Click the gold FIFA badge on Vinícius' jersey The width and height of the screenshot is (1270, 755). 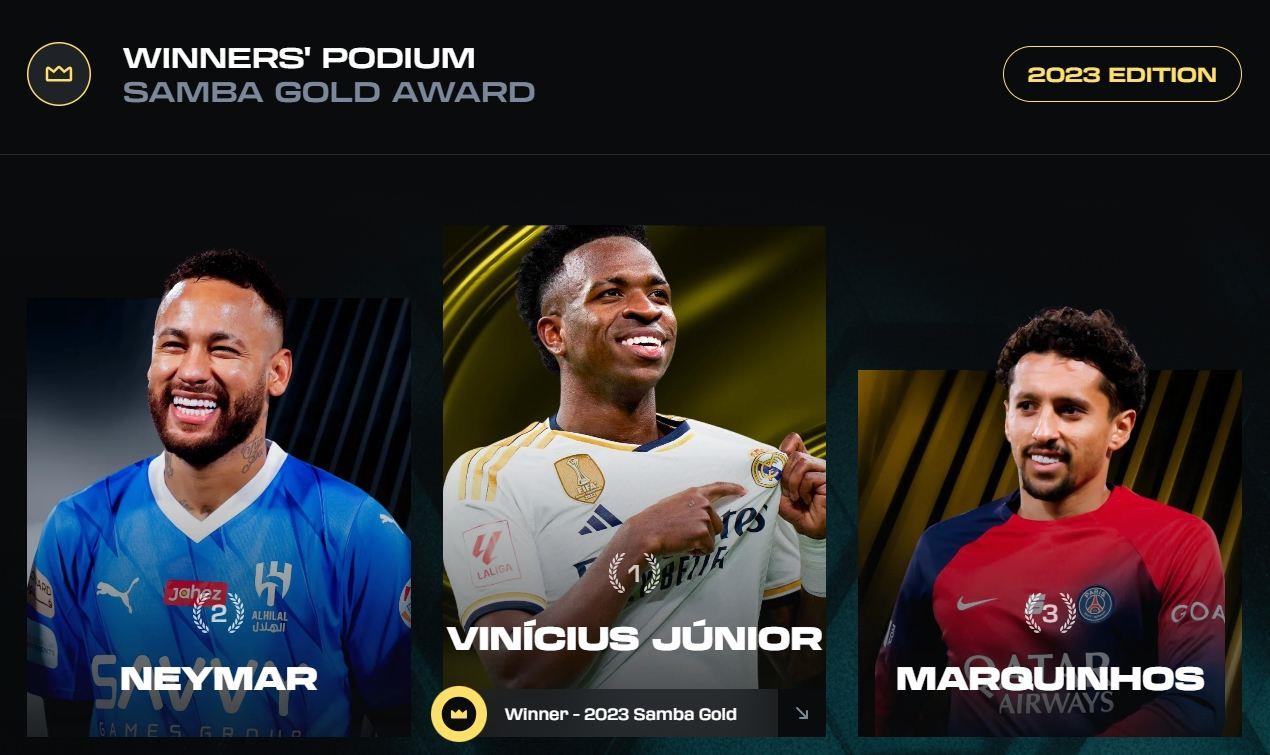[x=579, y=478]
